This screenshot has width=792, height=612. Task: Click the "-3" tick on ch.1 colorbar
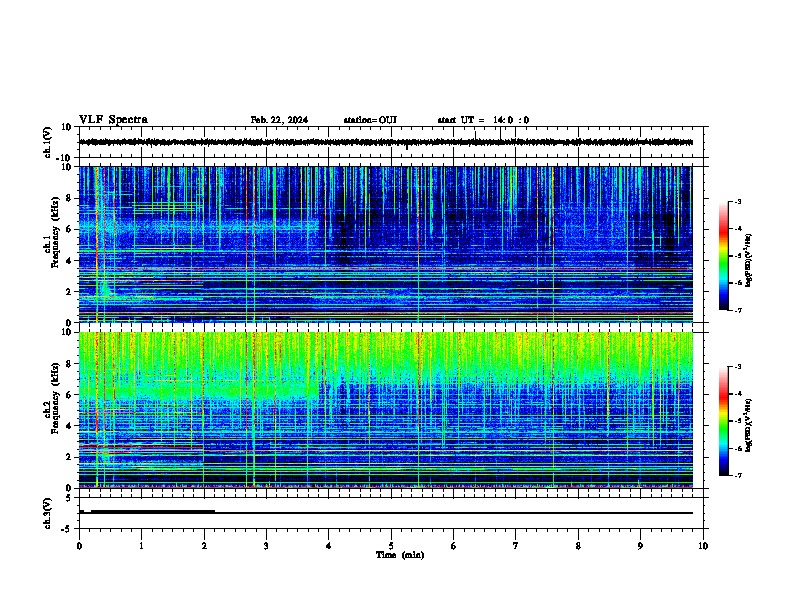pos(737,201)
